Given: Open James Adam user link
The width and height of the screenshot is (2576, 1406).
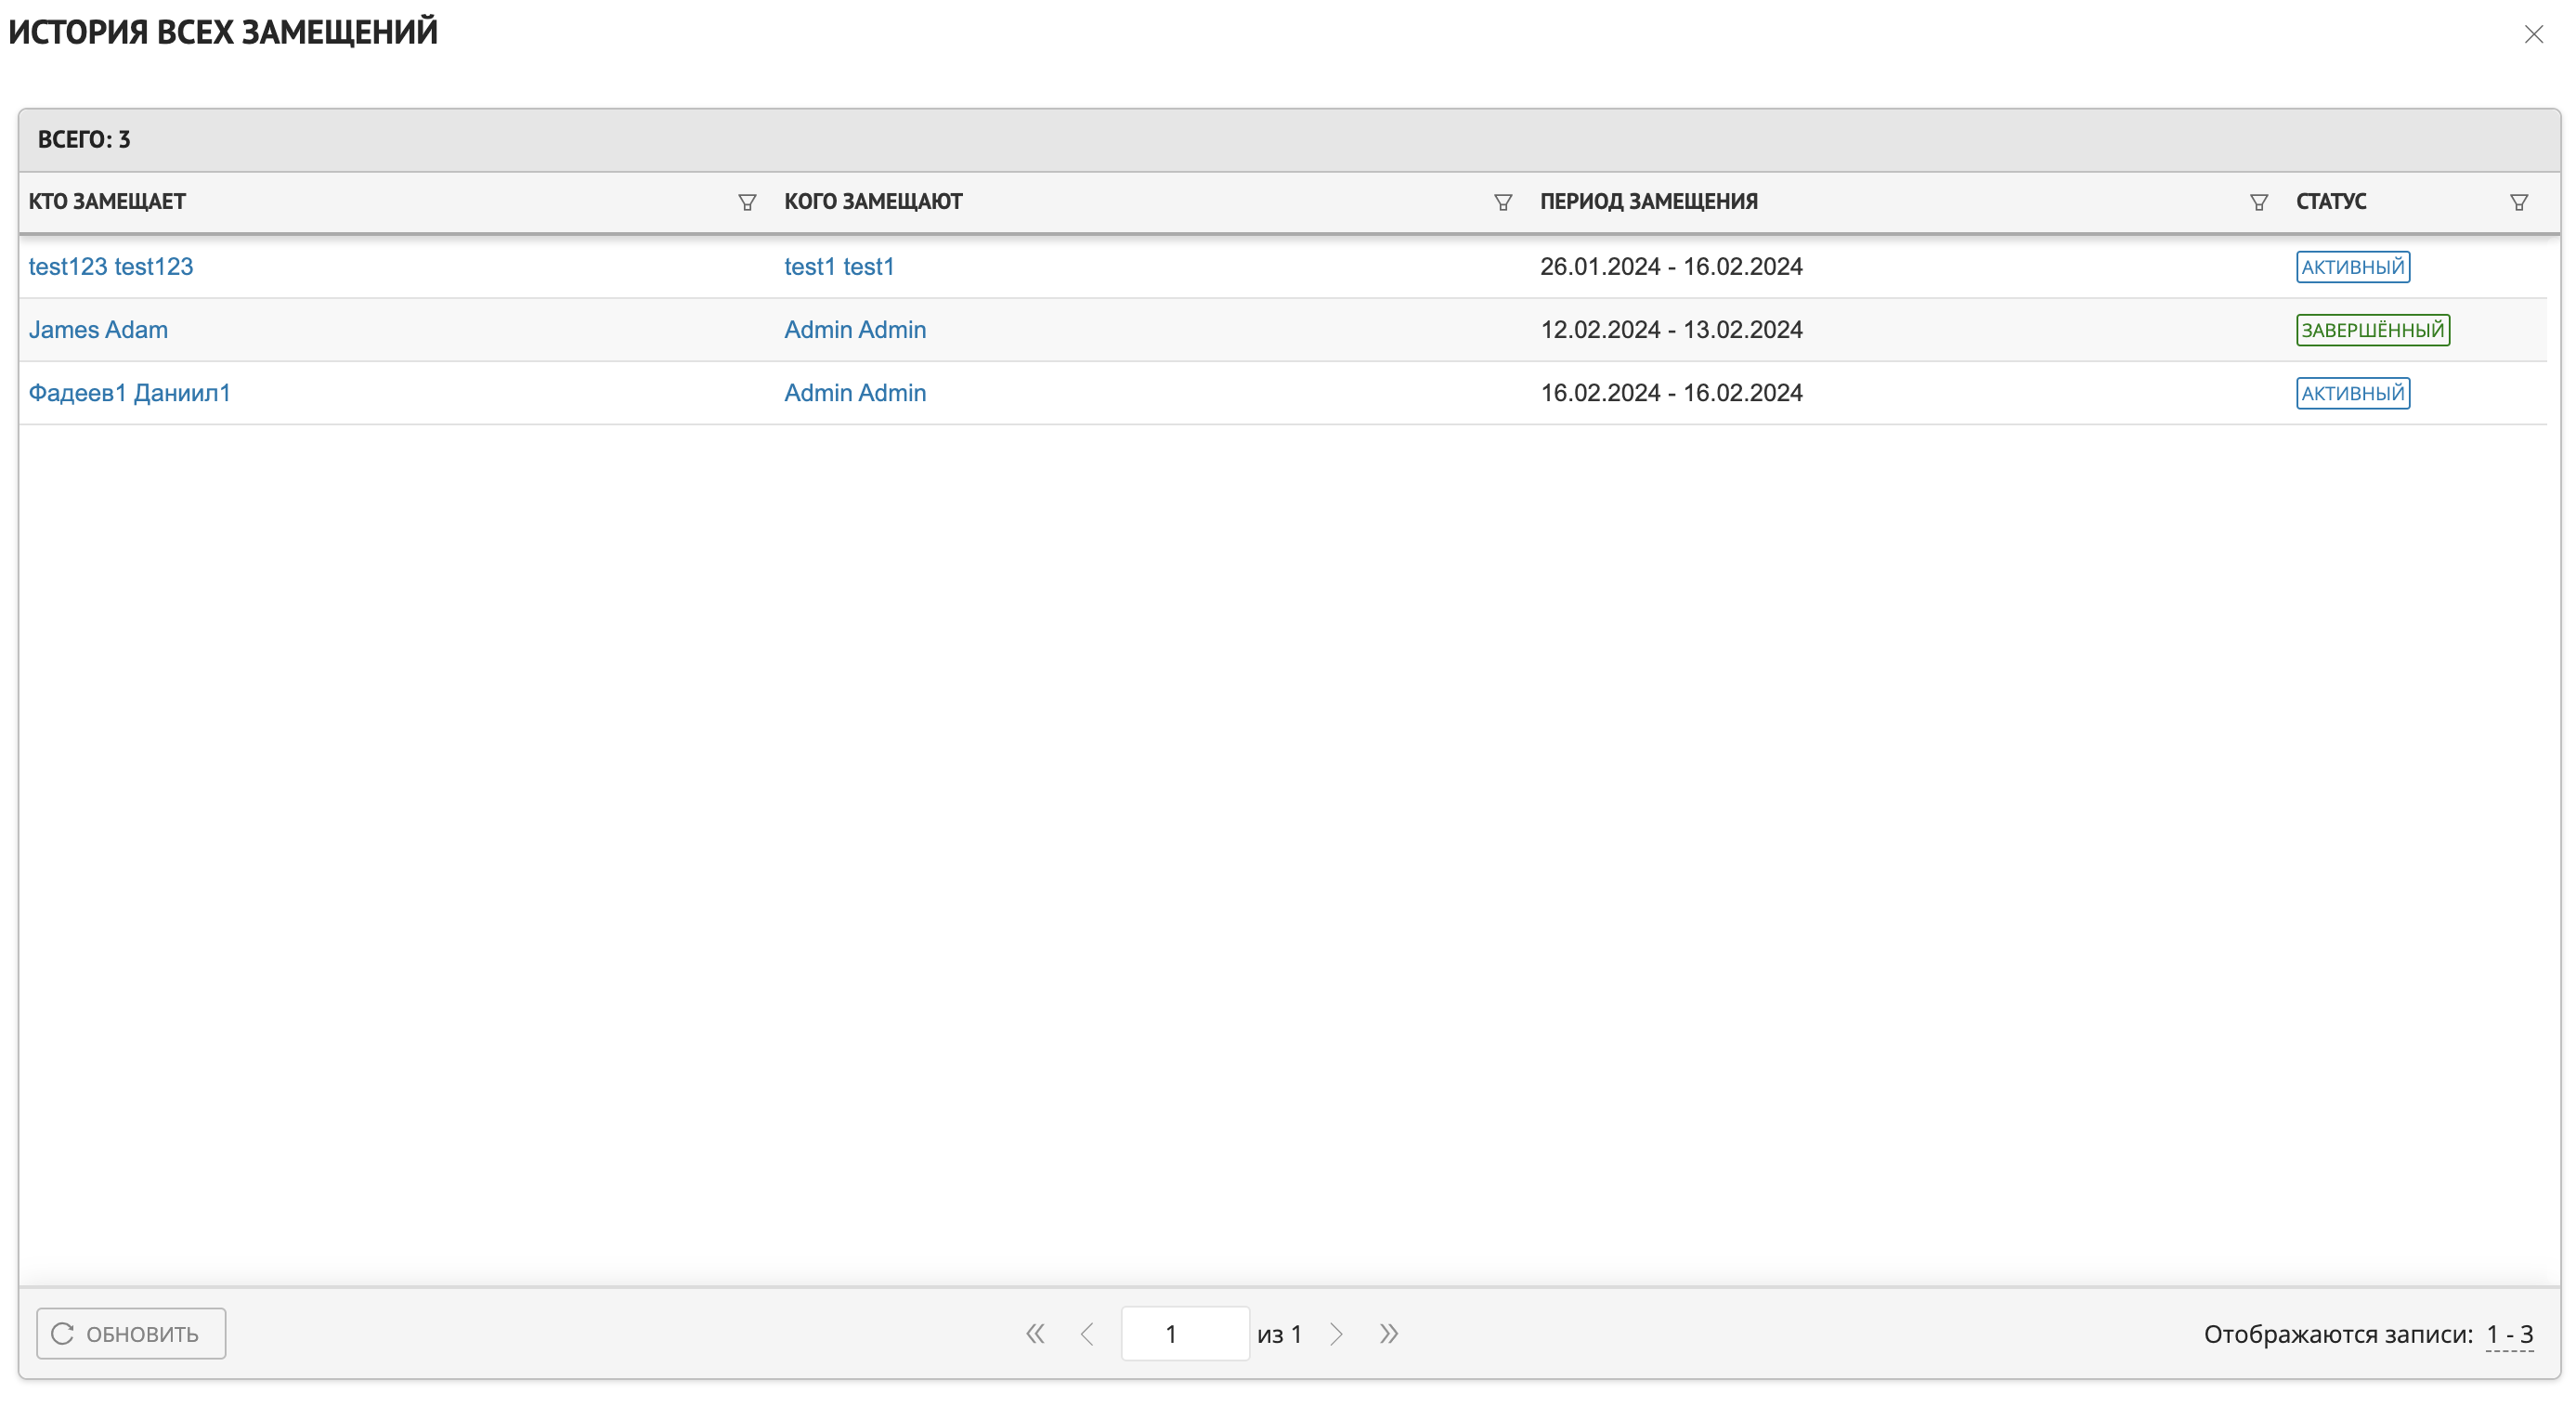Looking at the screenshot, I should [98, 329].
